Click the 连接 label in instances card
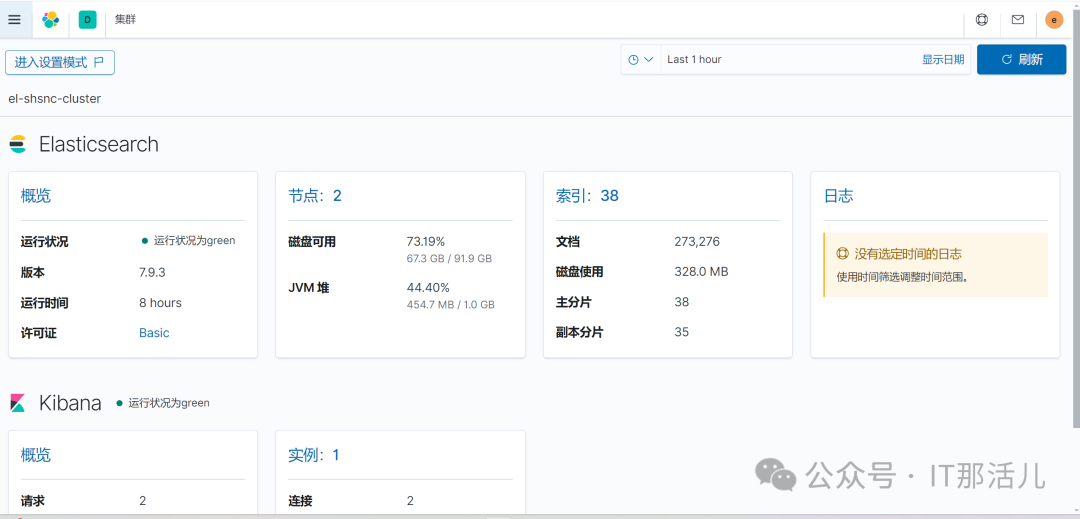This screenshot has width=1080, height=519. click(x=300, y=501)
